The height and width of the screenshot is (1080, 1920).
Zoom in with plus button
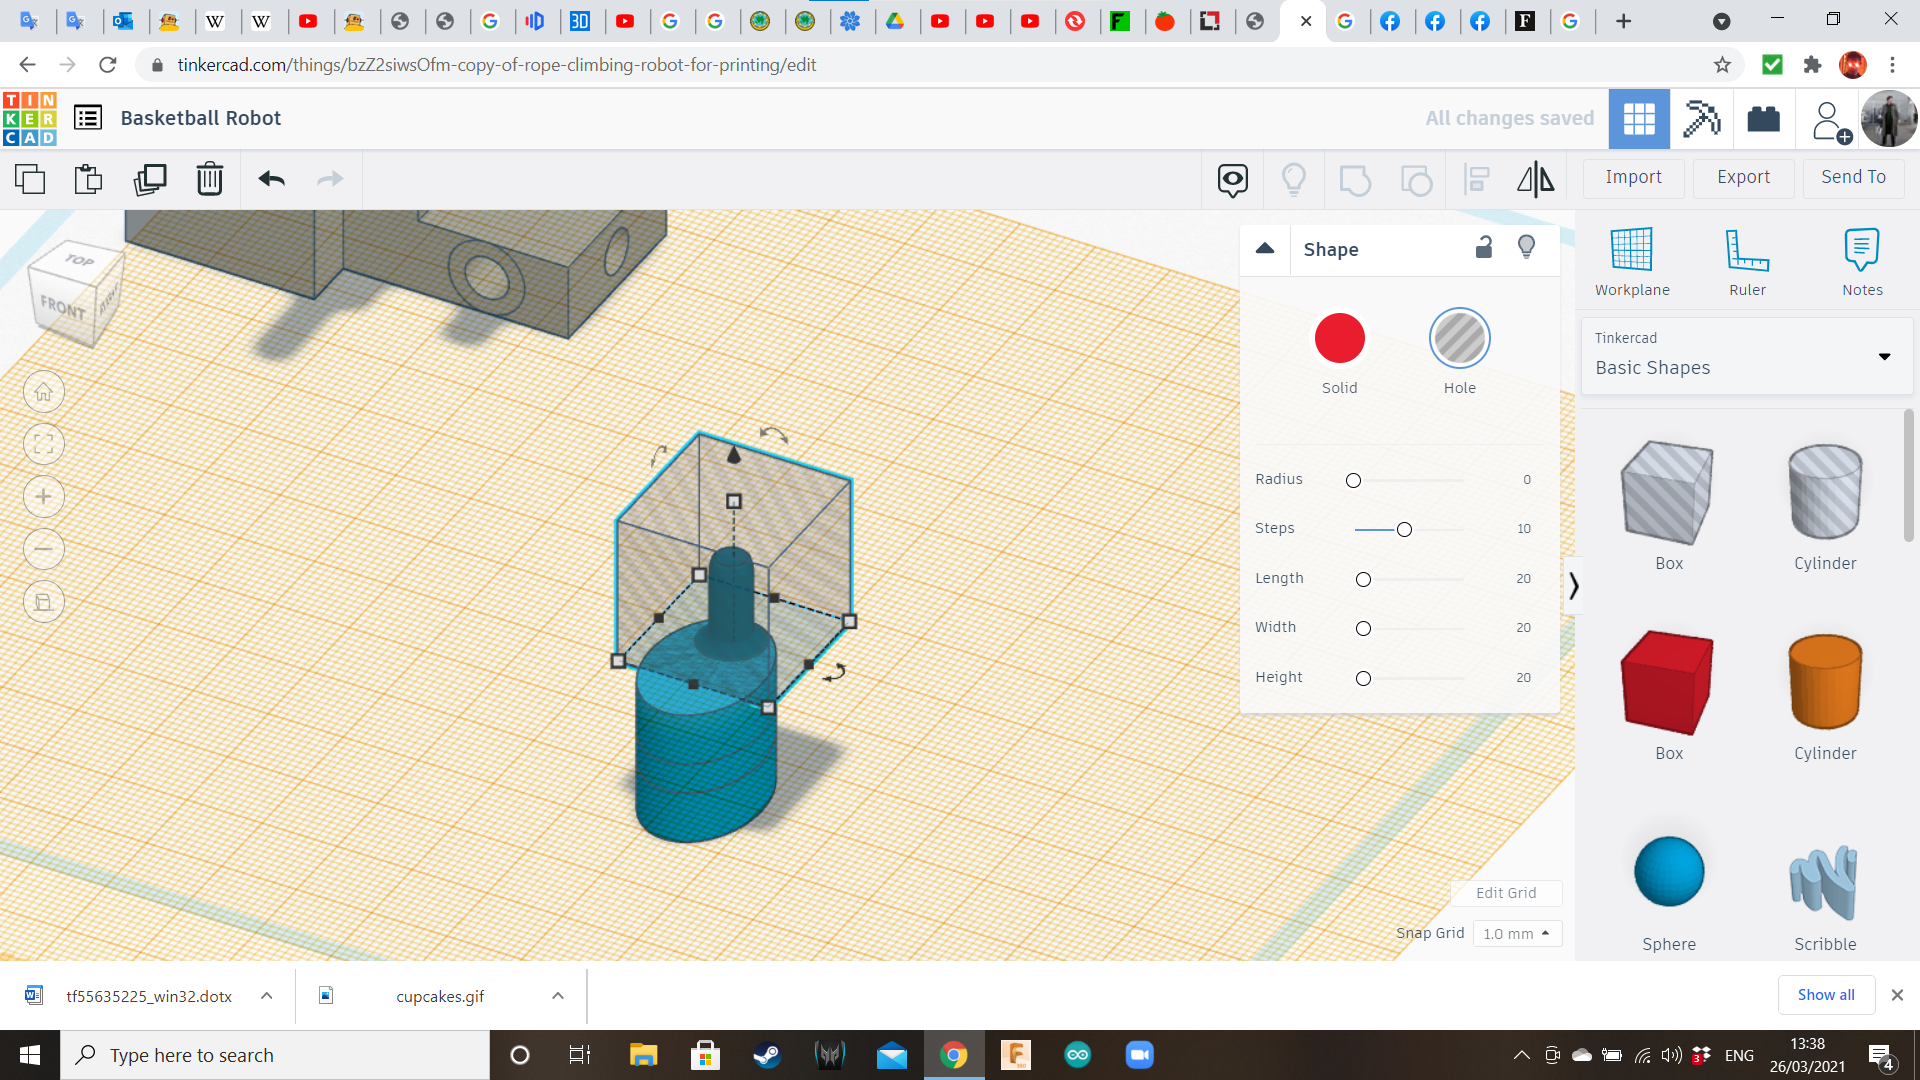(x=44, y=497)
